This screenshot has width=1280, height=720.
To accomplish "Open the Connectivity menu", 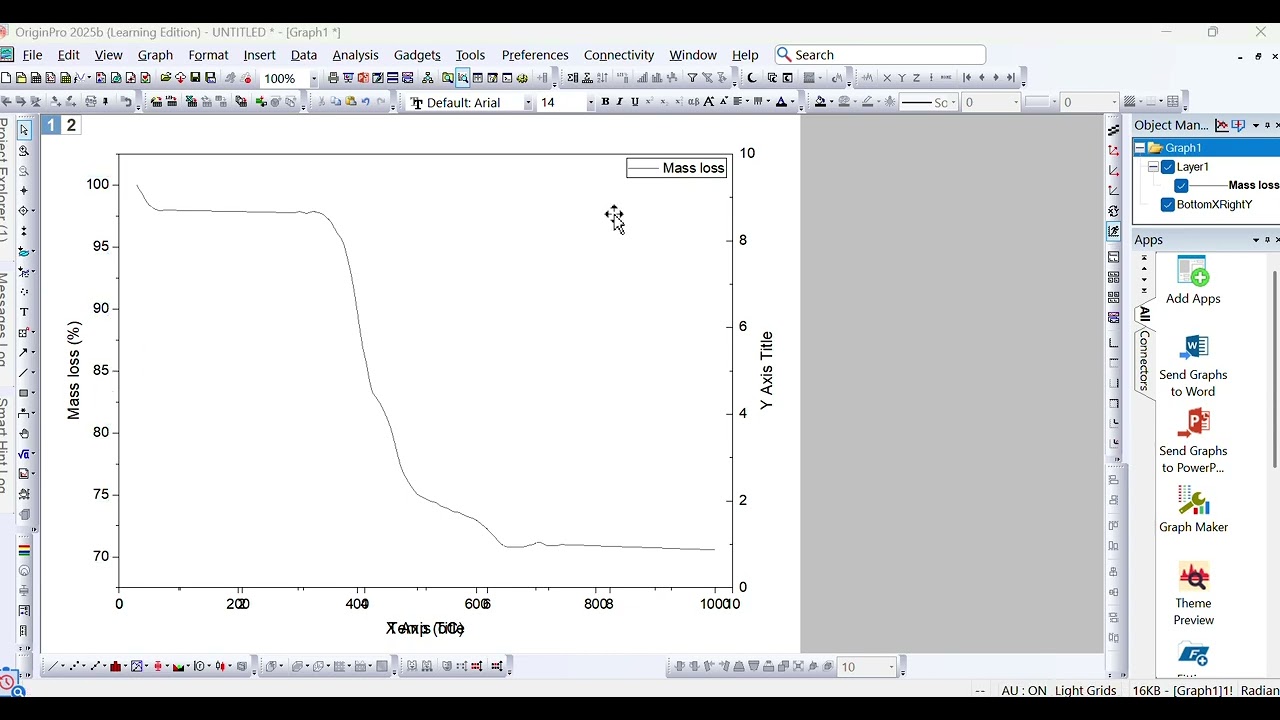I will 619,55.
